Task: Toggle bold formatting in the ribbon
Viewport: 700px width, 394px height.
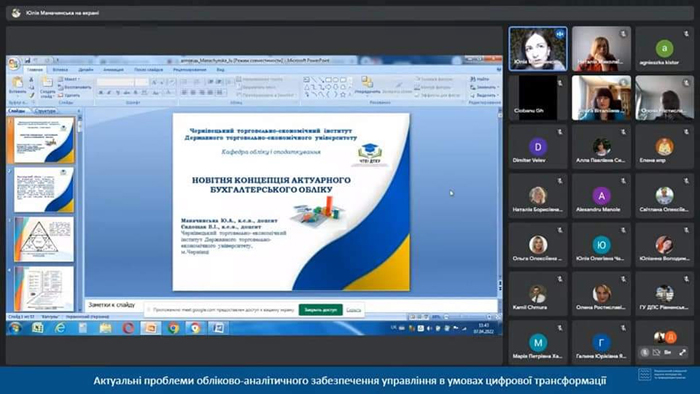Action: click(x=101, y=93)
